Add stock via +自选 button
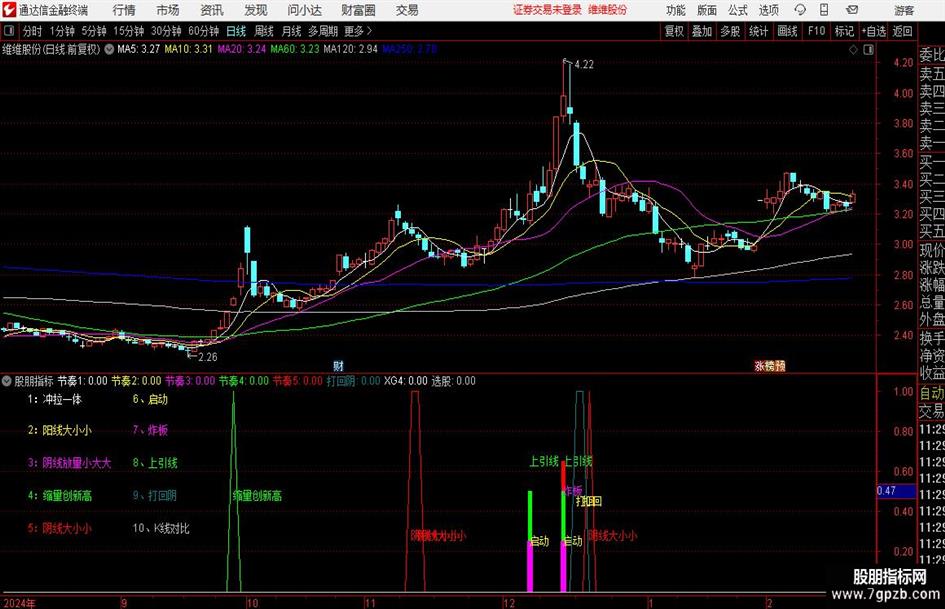 coord(873,31)
